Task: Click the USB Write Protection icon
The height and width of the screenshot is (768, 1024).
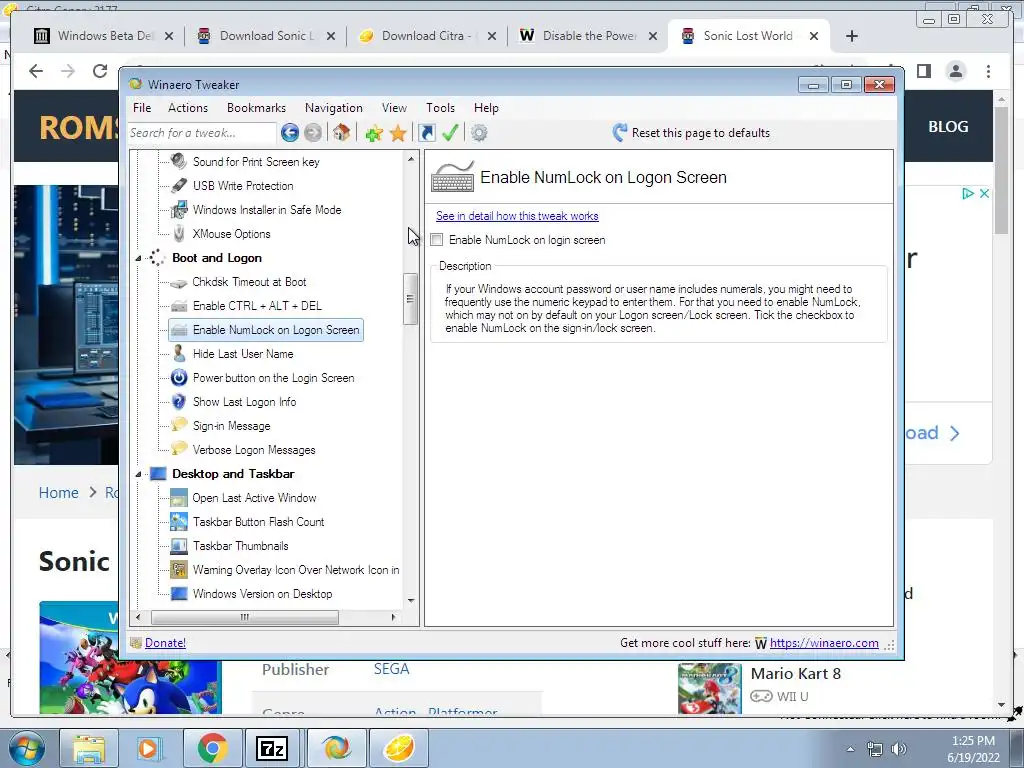Action: (x=179, y=185)
